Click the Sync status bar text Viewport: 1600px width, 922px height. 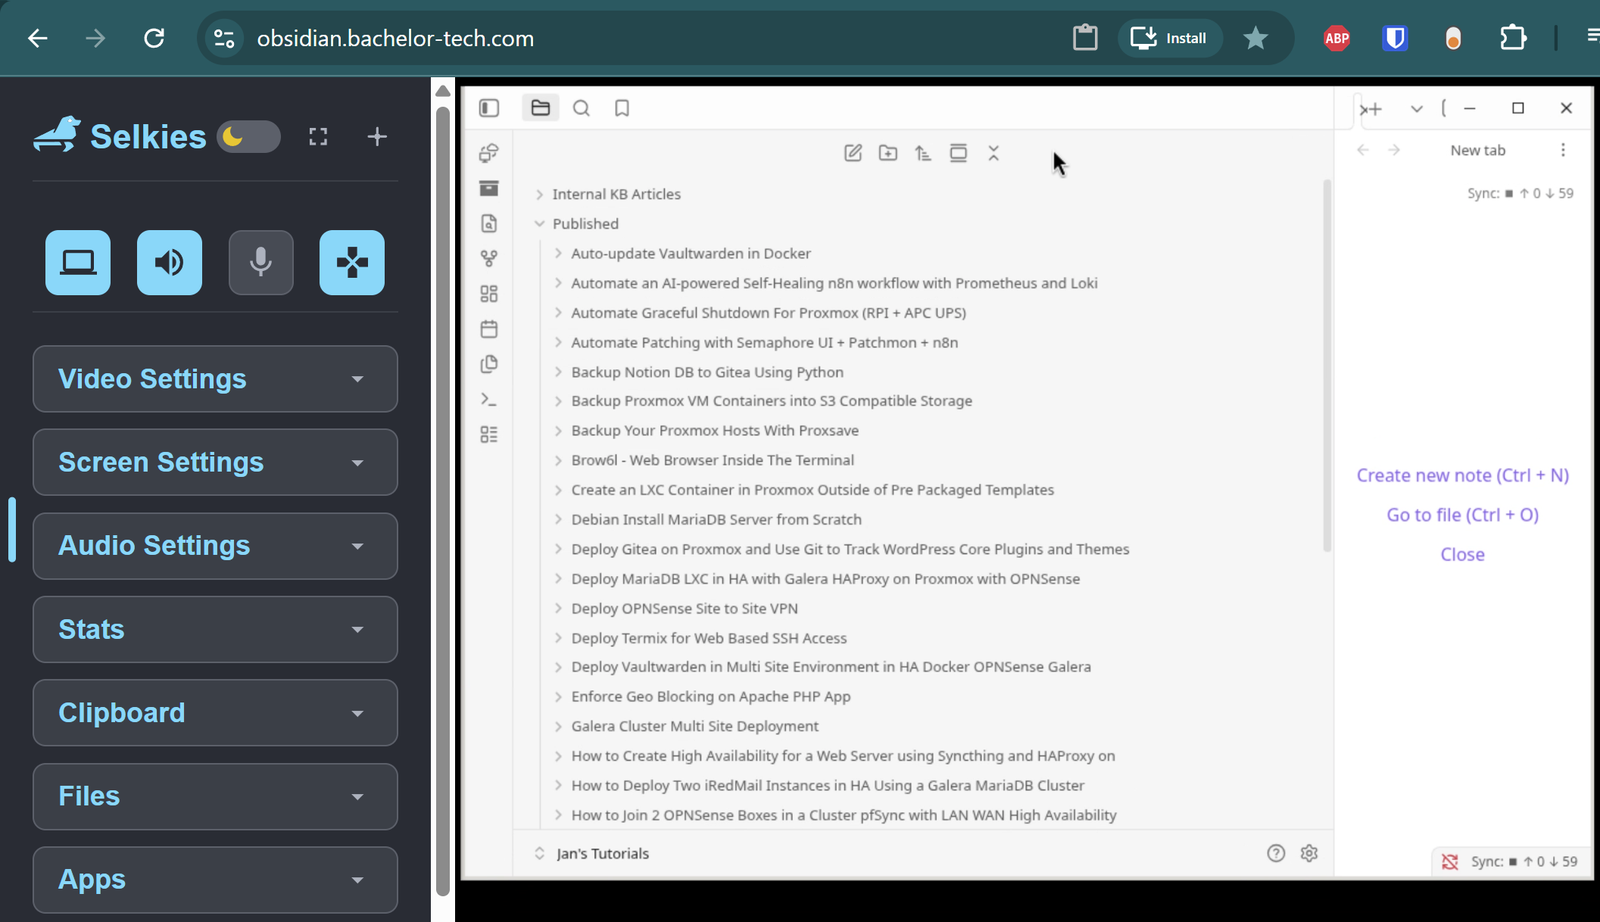tap(1524, 861)
